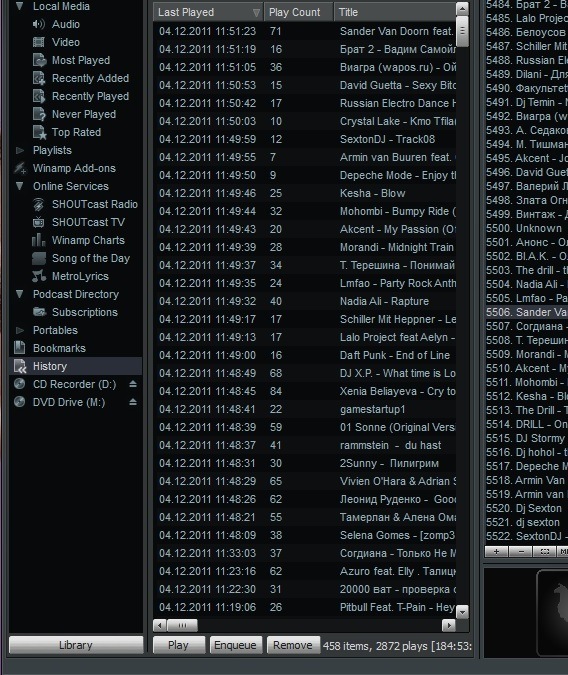Select the Top Rated star icon
This screenshot has width=568, height=675.
pos(40,133)
